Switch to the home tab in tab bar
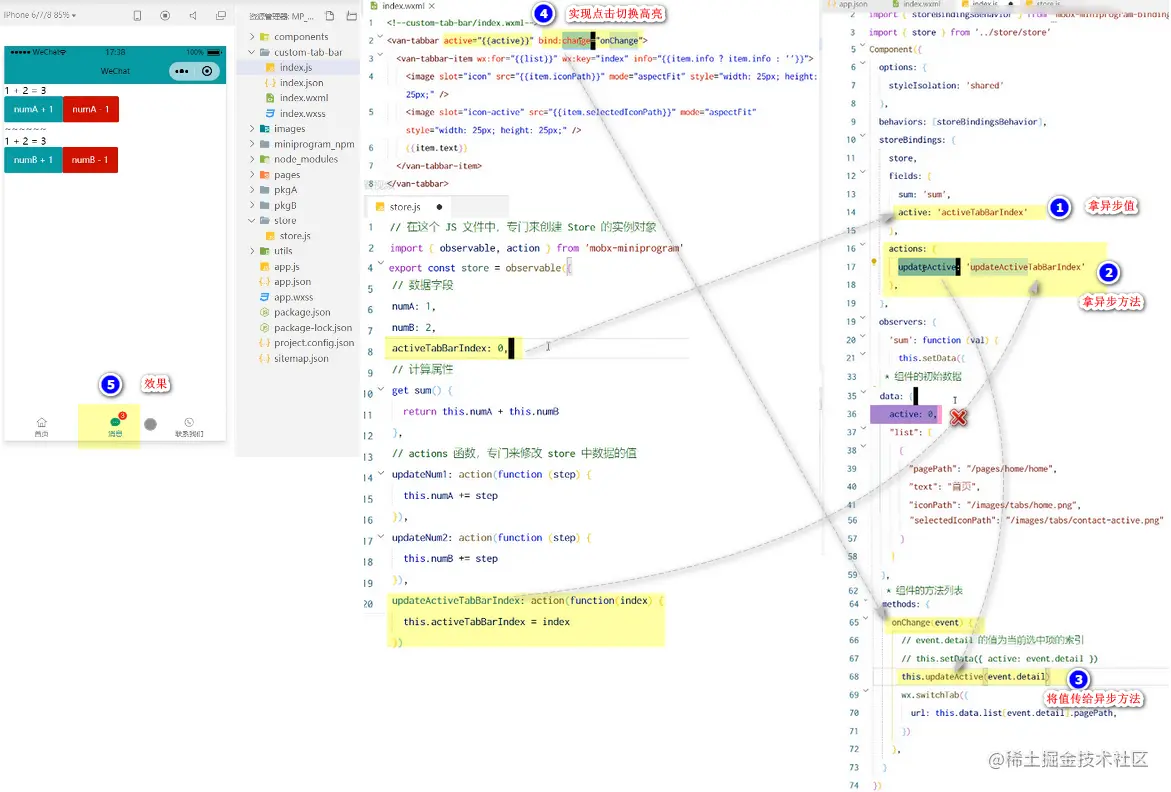The height and width of the screenshot is (792, 1171). [42, 427]
